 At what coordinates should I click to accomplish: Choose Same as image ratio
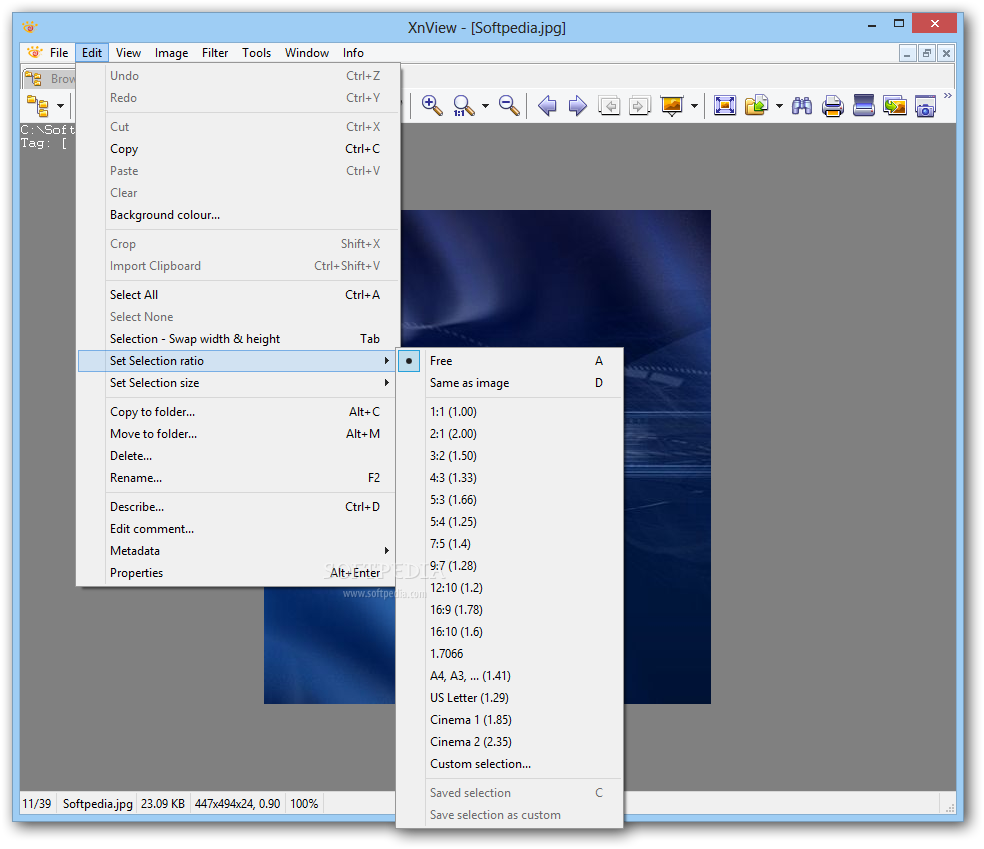coord(510,383)
